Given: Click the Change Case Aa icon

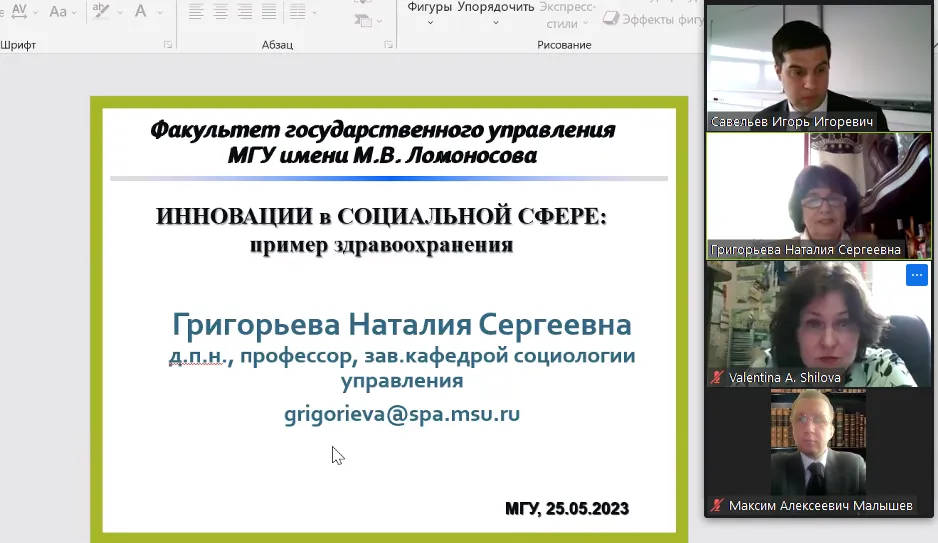Looking at the screenshot, I should click(58, 11).
